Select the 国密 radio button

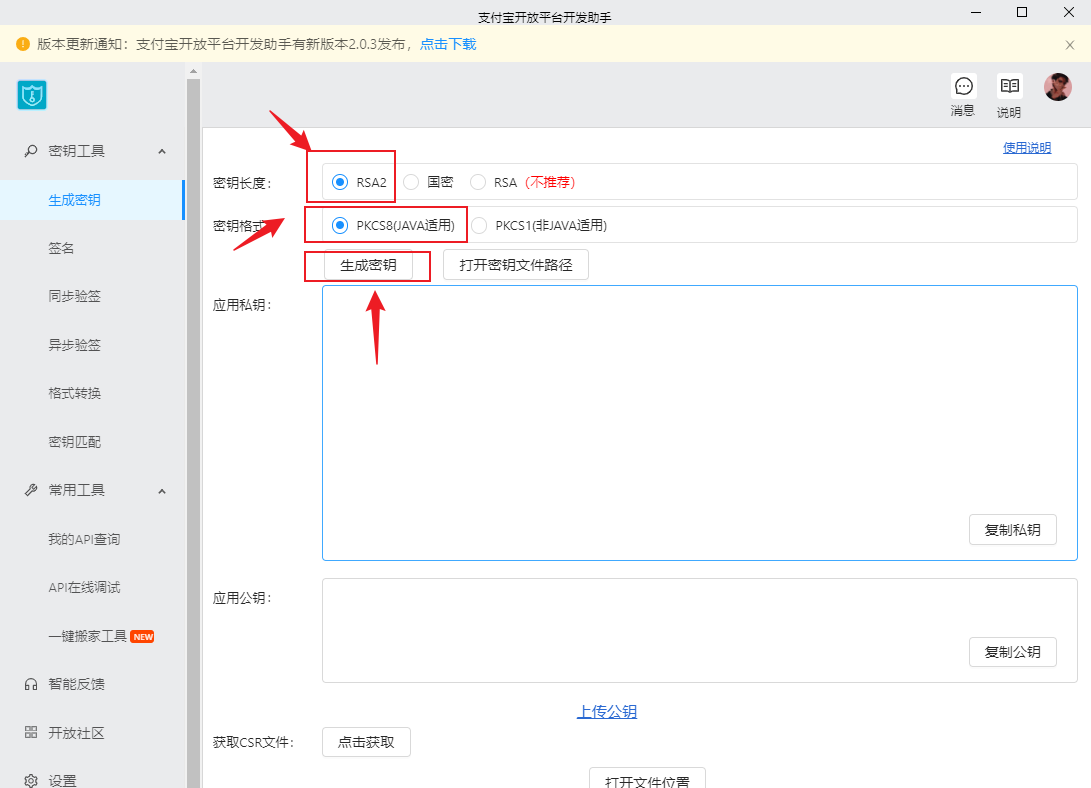pos(411,182)
